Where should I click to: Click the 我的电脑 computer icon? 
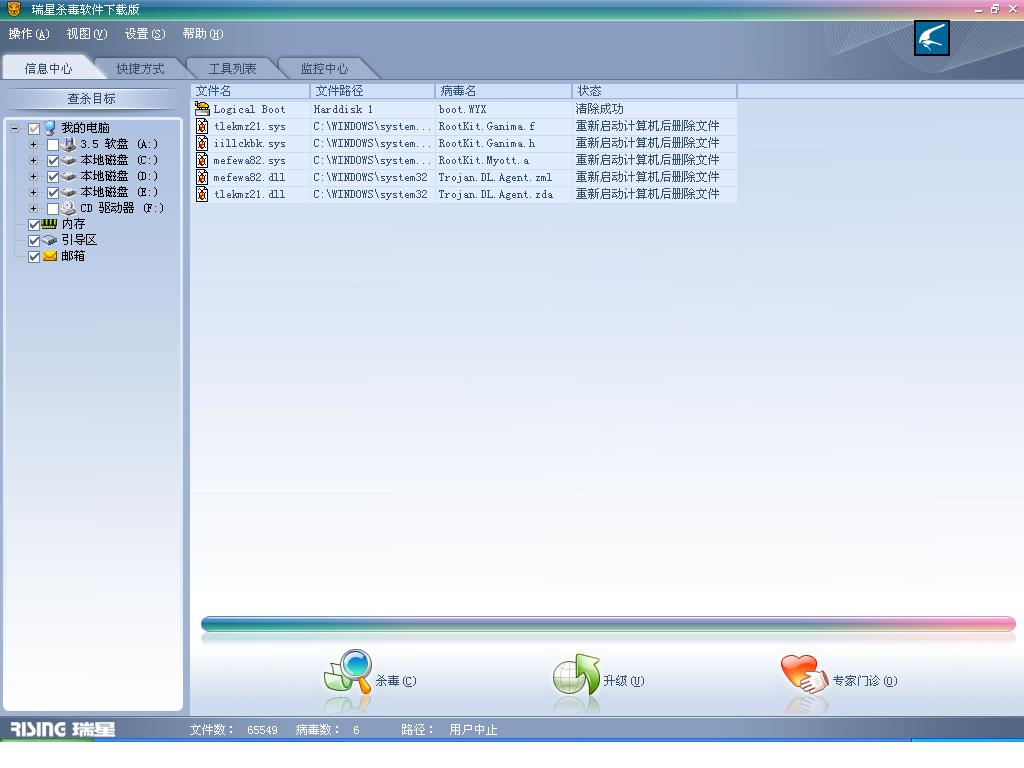(x=50, y=128)
